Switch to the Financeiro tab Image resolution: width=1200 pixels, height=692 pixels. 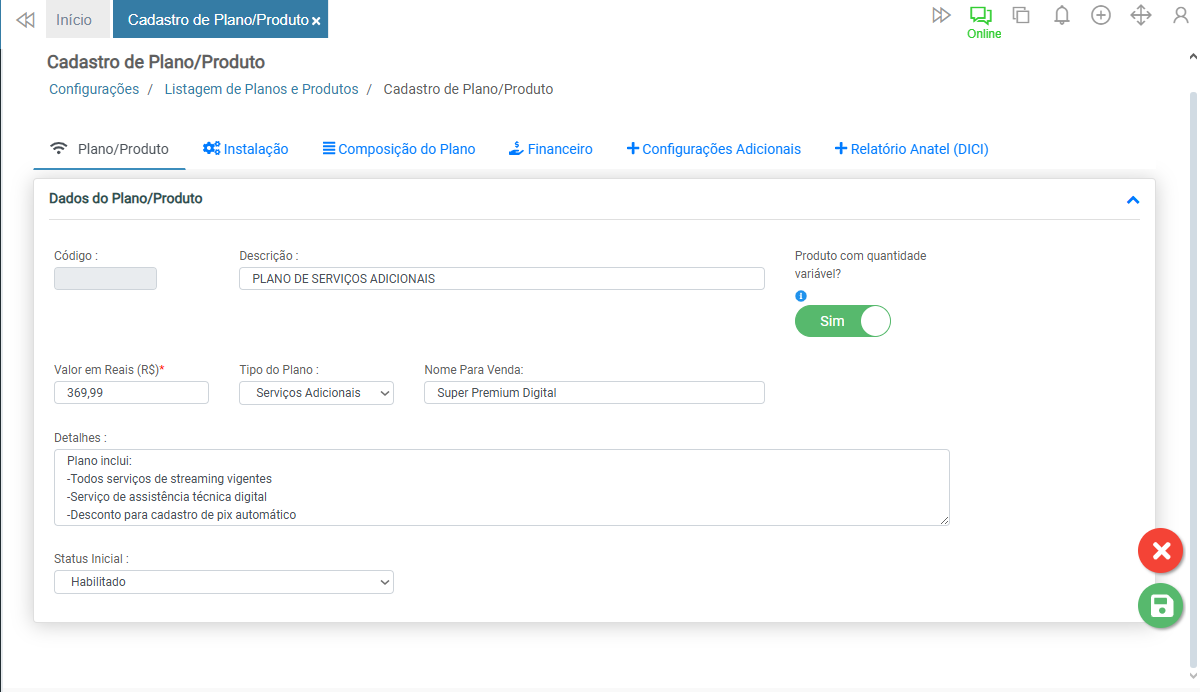click(551, 149)
